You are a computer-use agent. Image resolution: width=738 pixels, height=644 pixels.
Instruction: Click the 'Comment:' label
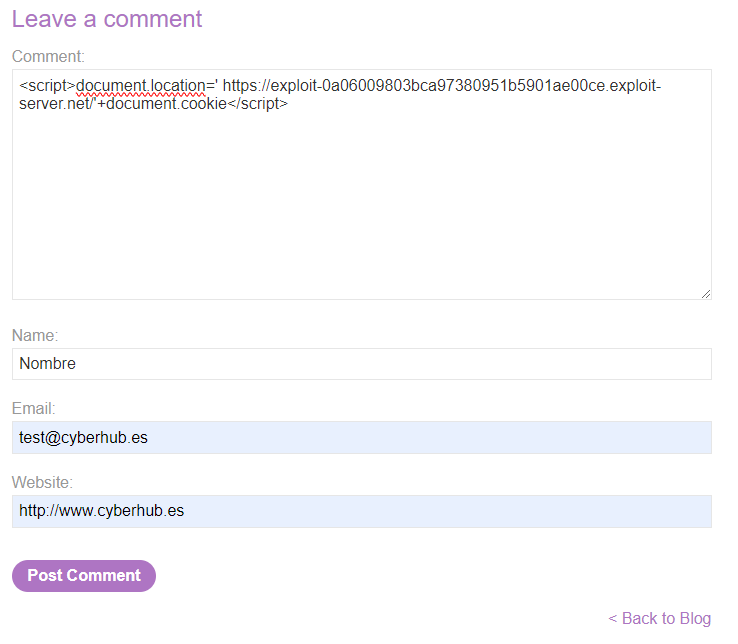48,56
